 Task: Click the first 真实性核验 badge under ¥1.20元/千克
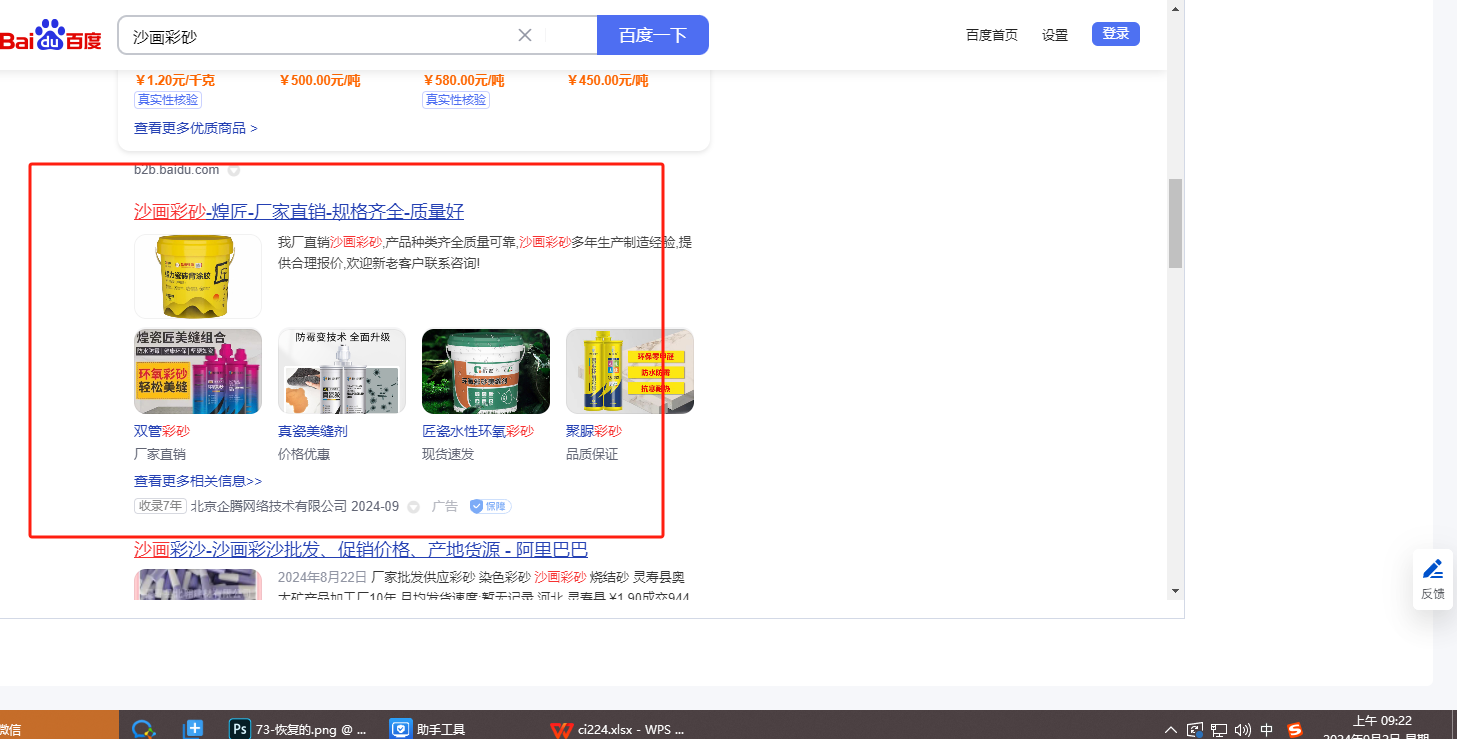(x=168, y=100)
